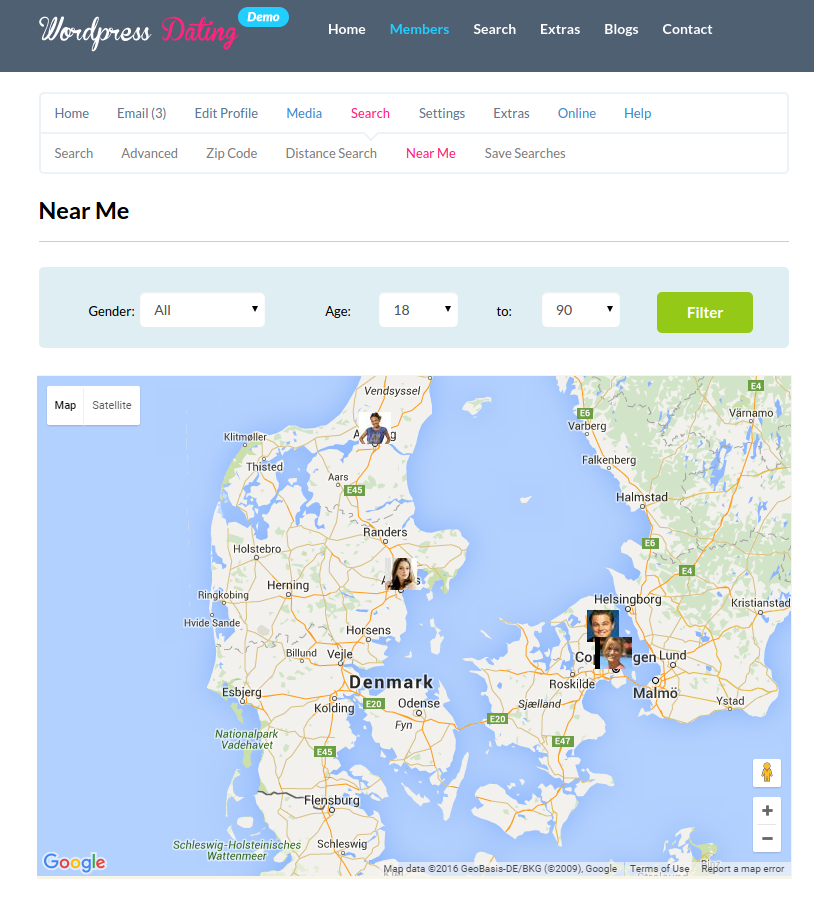814x906 pixels.
Task: Open Email (3) tab
Action: coord(142,113)
